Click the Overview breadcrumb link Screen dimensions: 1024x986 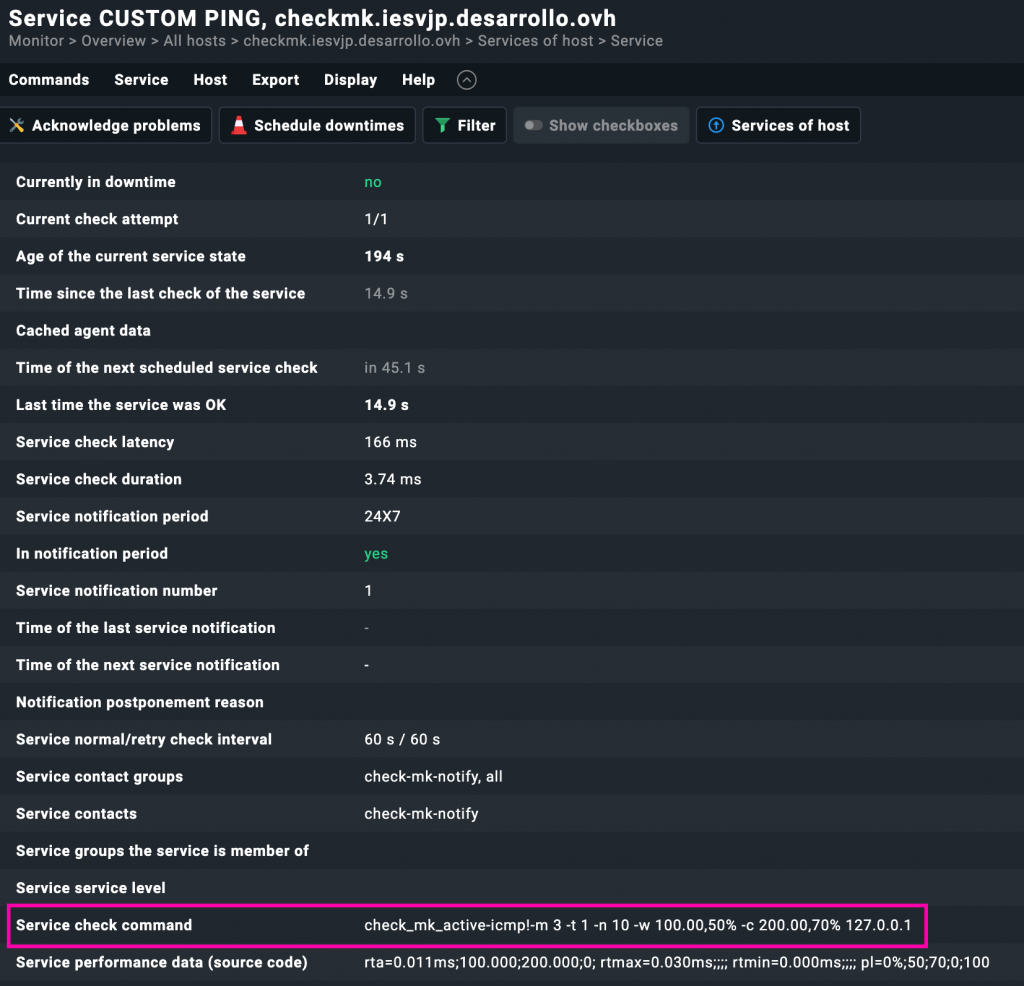(x=113, y=41)
